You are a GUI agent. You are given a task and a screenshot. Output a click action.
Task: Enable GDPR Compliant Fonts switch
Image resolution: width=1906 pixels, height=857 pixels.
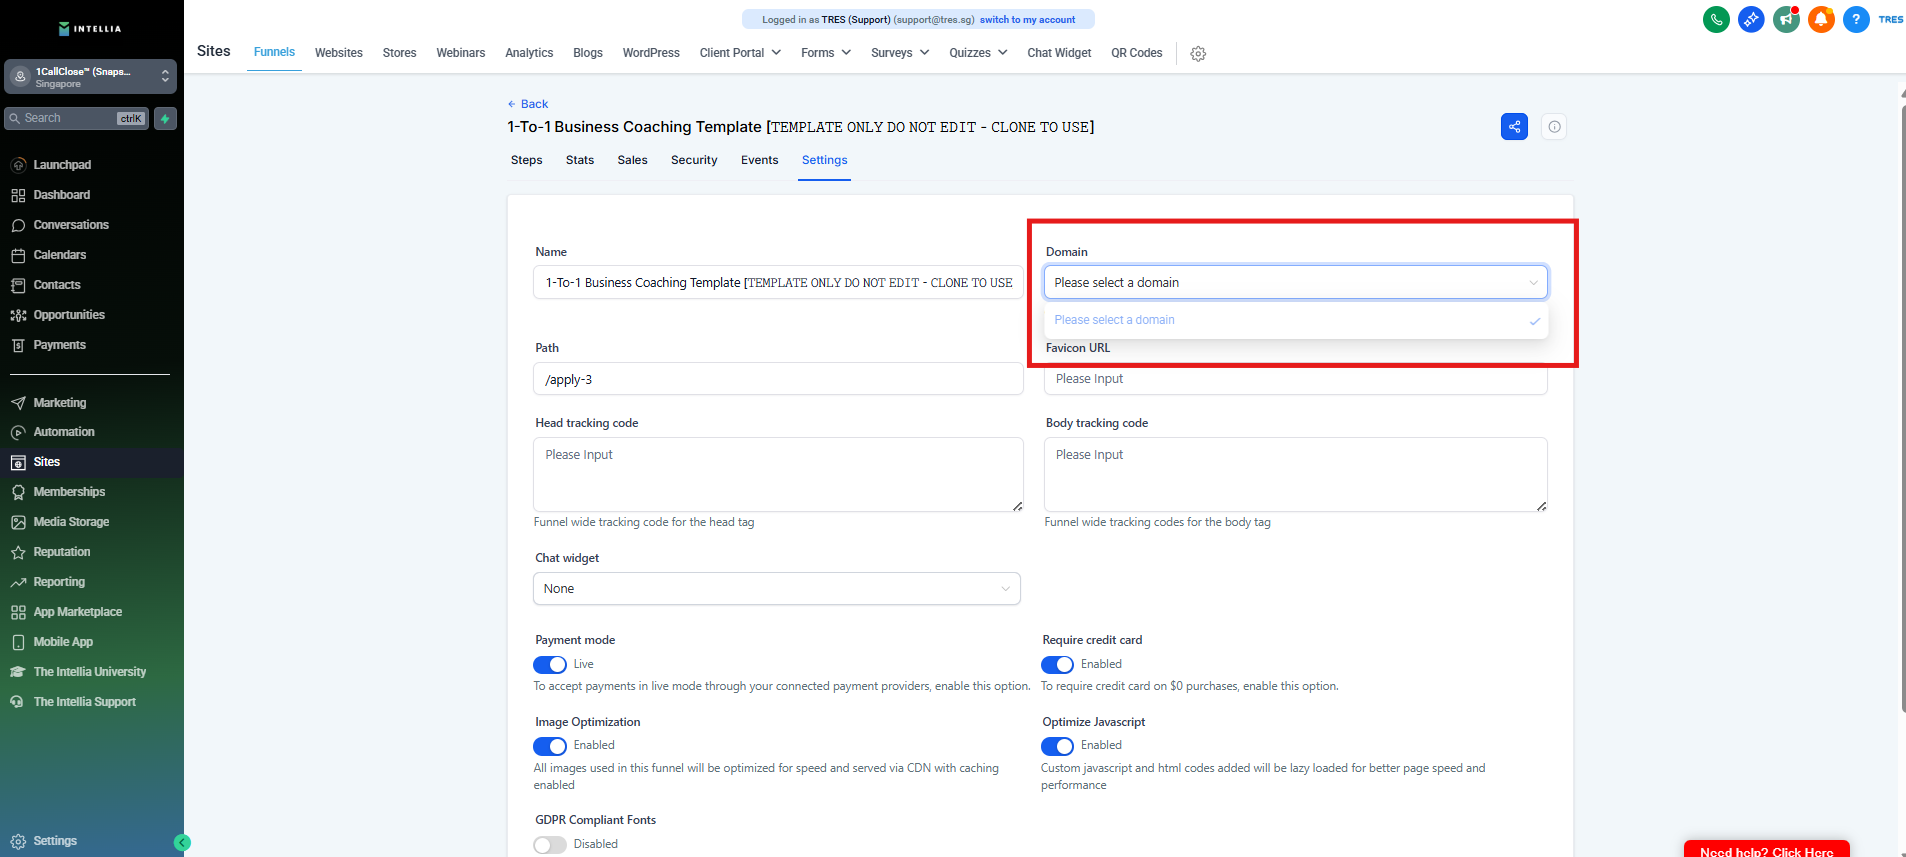click(550, 845)
